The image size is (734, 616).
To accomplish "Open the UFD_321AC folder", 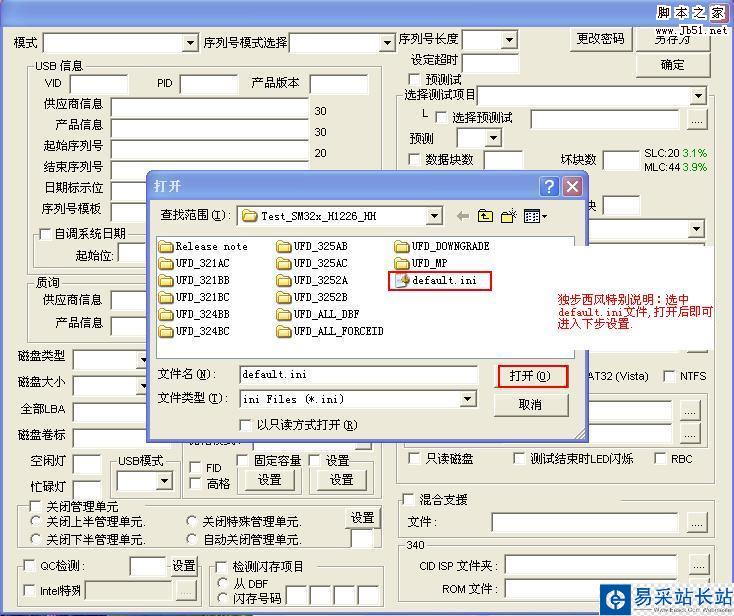I will tap(194, 263).
